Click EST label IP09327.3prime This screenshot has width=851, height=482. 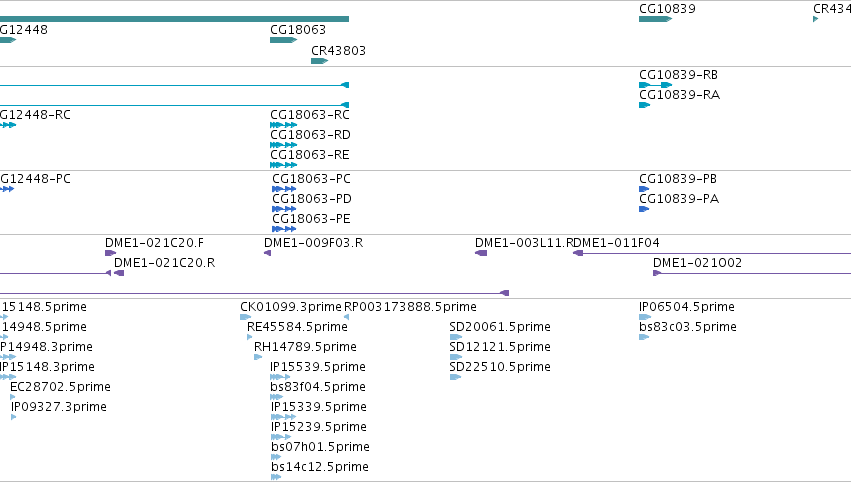click(x=59, y=407)
